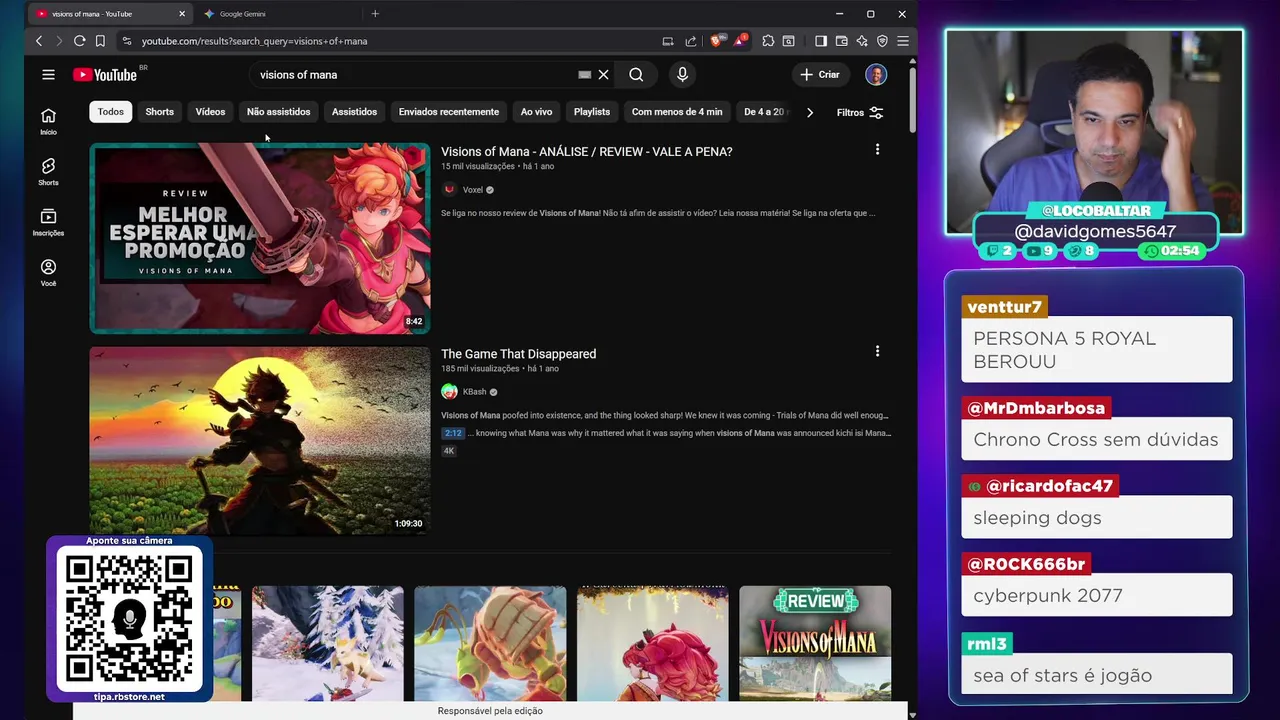The image size is (1280, 720).
Task: Select the Enviados recentemente chip
Action: pyautogui.click(x=449, y=112)
